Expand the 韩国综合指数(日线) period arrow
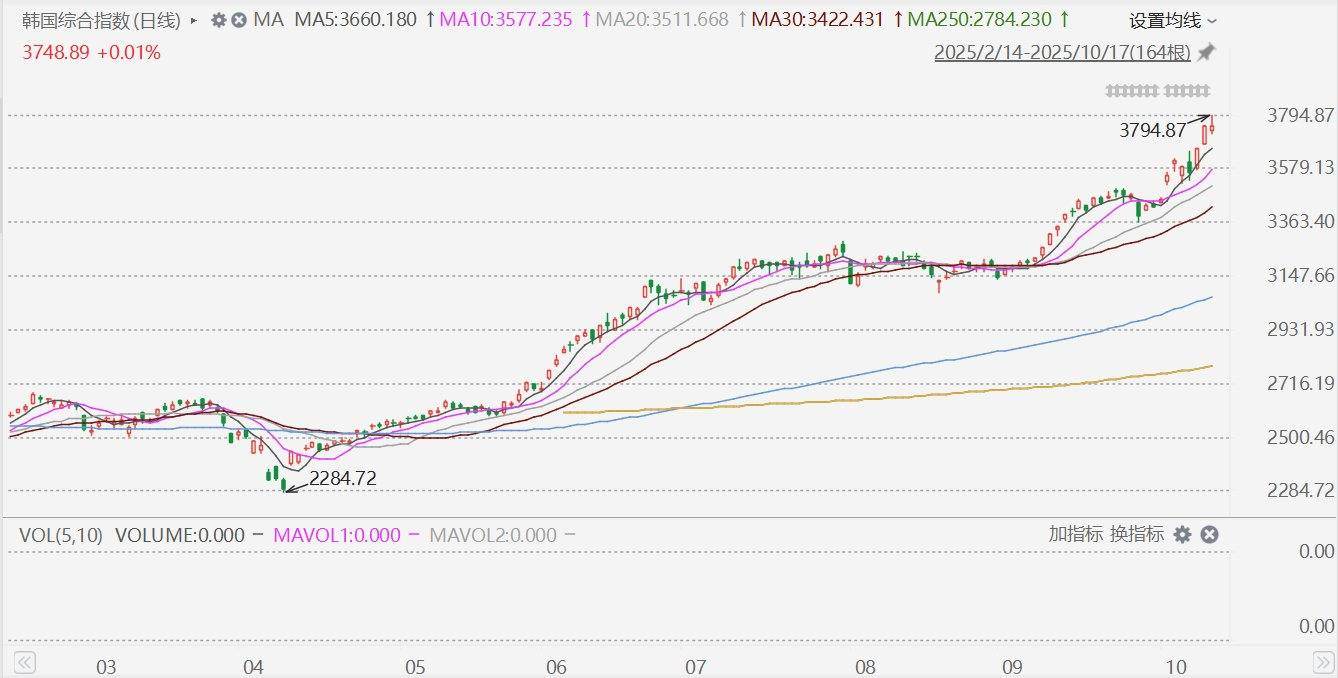Screen dimensions: 1338x678 click(x=193, y=20)
